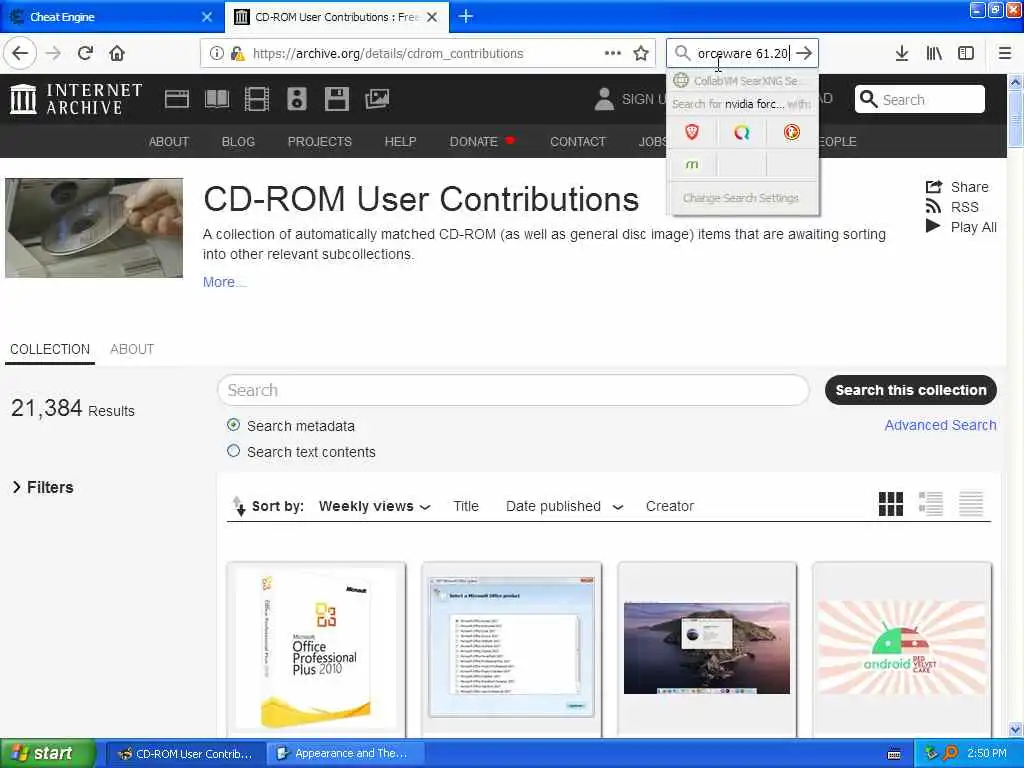This screenshot has height=768, width=1024.
Task: Open ABOUT in the site navigation
Action: (168, 142)
